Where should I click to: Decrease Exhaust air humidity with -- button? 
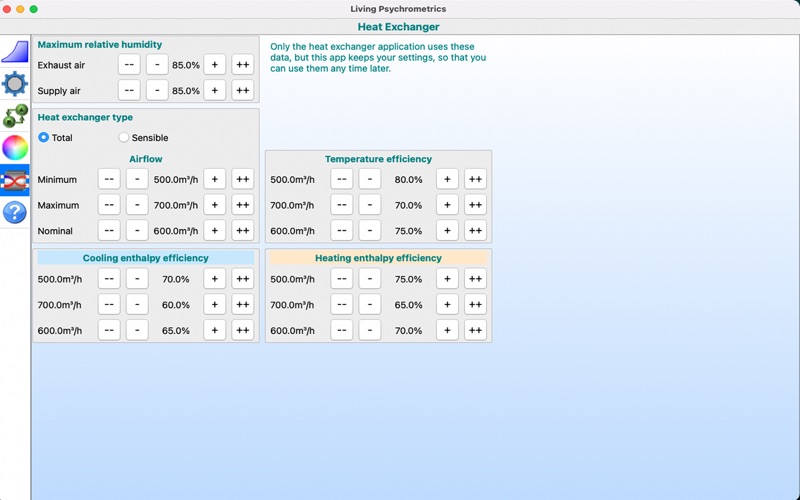[x=129, y=65]
